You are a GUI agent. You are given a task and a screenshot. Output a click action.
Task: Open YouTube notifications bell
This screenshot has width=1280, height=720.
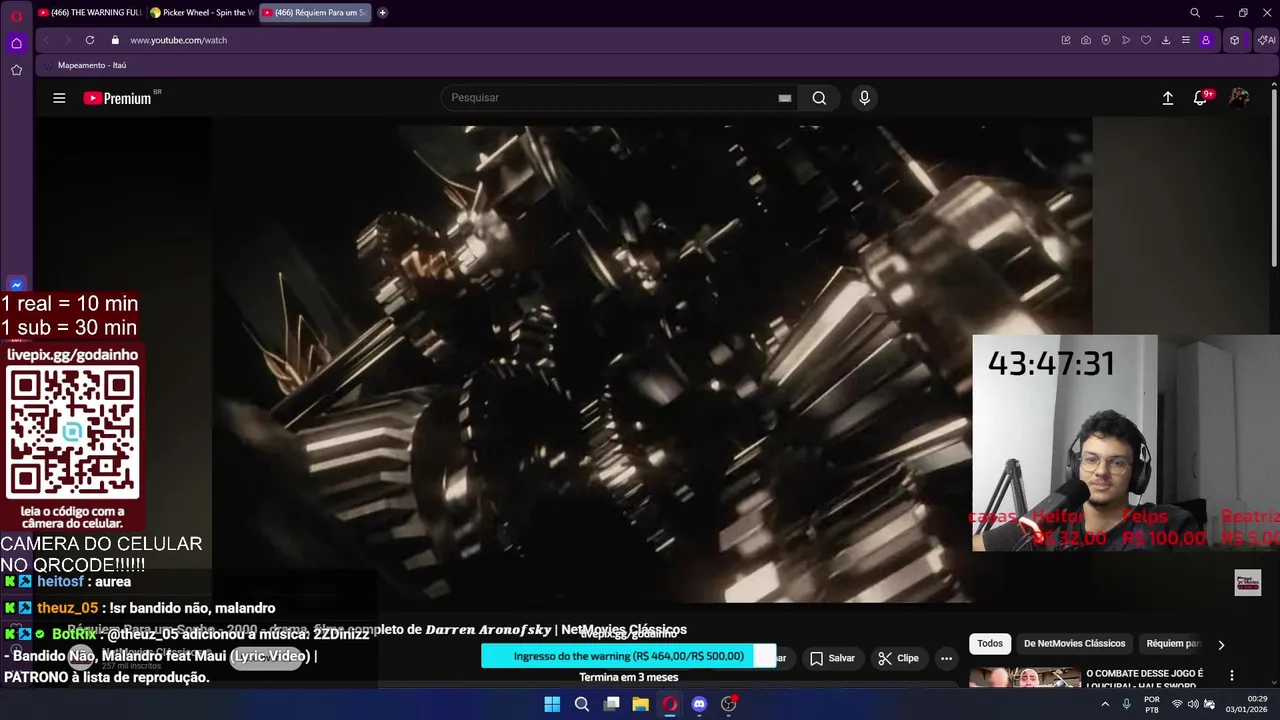coord(1201,98)
